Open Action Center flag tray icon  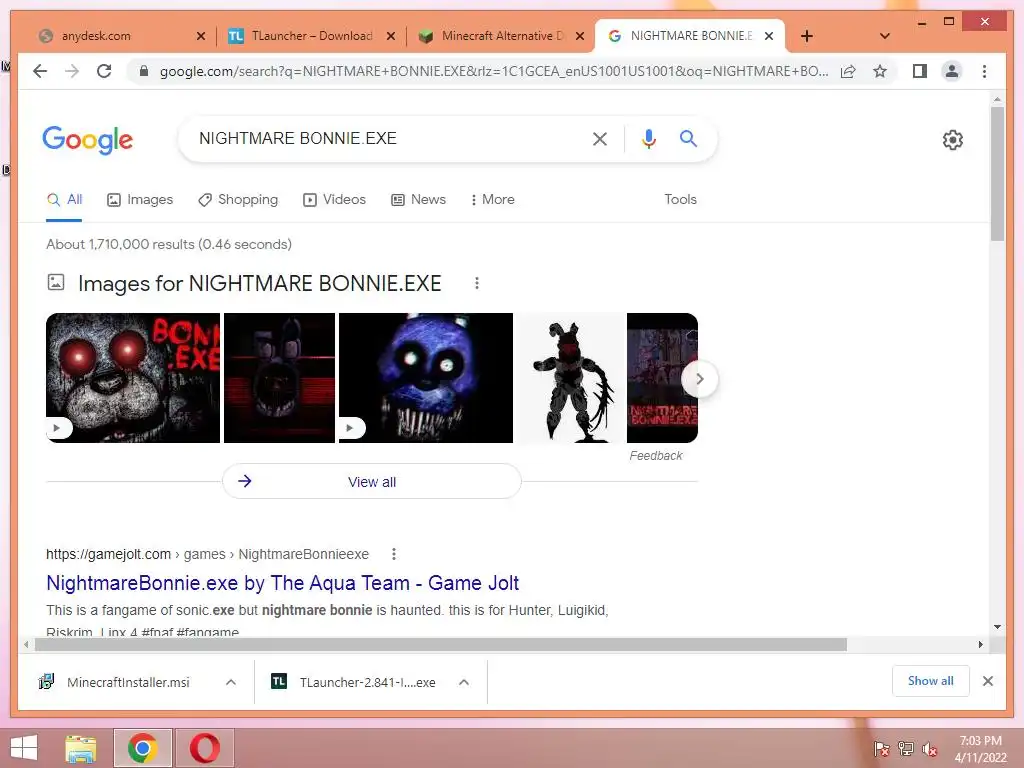881,749
